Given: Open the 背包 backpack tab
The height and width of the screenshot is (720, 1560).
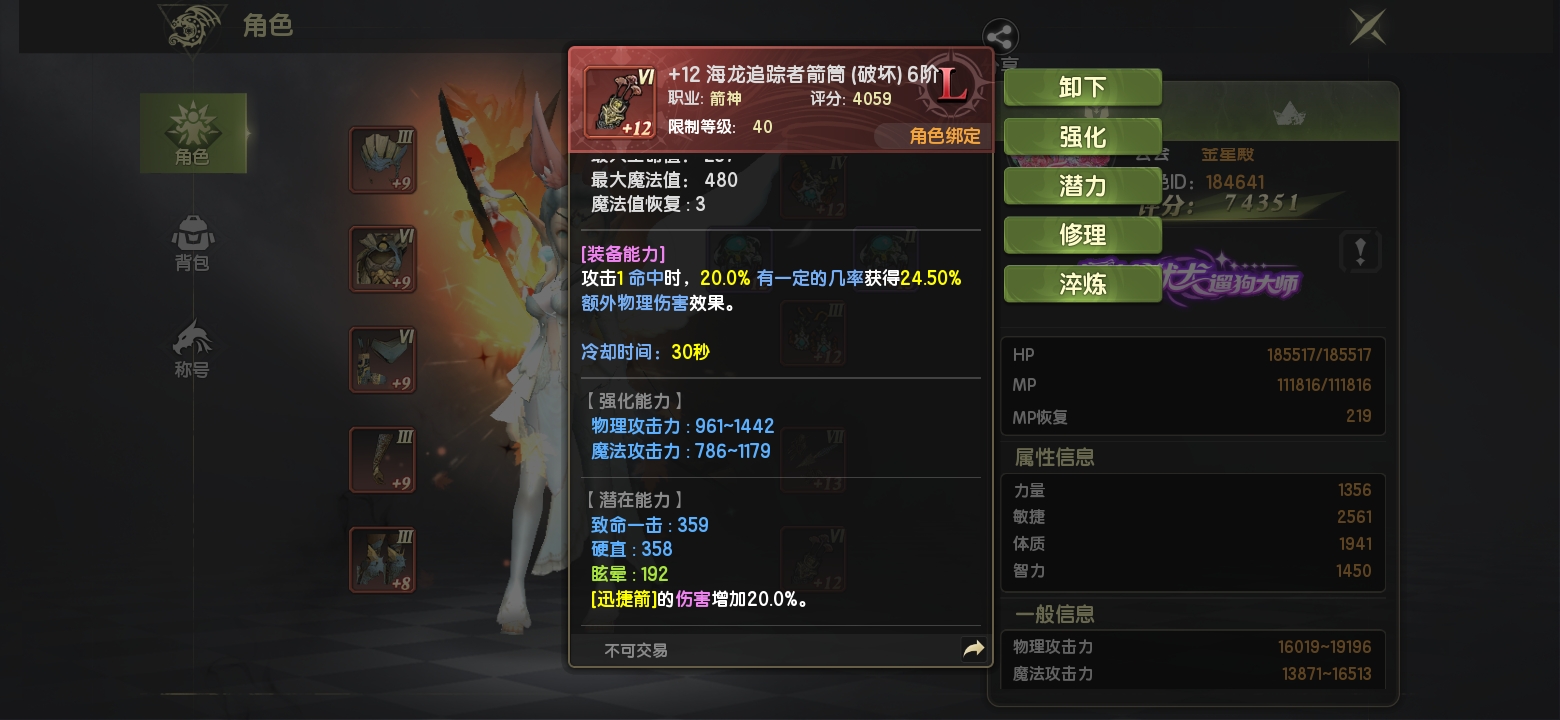Looking at the screenshot, I should 192,244.
